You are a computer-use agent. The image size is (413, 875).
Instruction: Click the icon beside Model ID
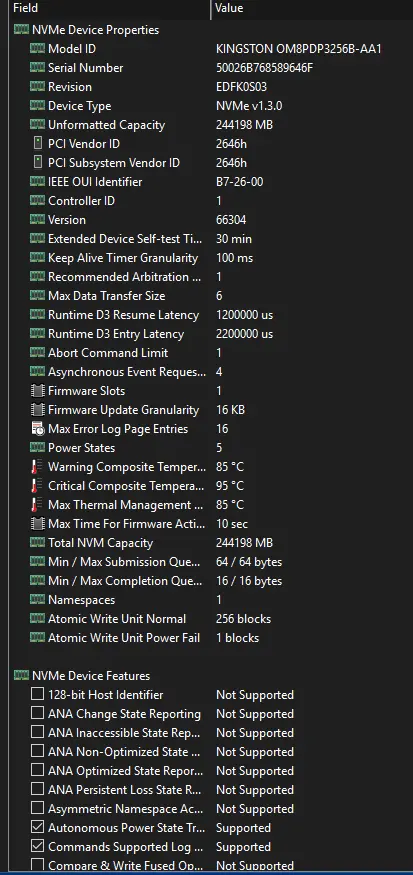(37, 49)
